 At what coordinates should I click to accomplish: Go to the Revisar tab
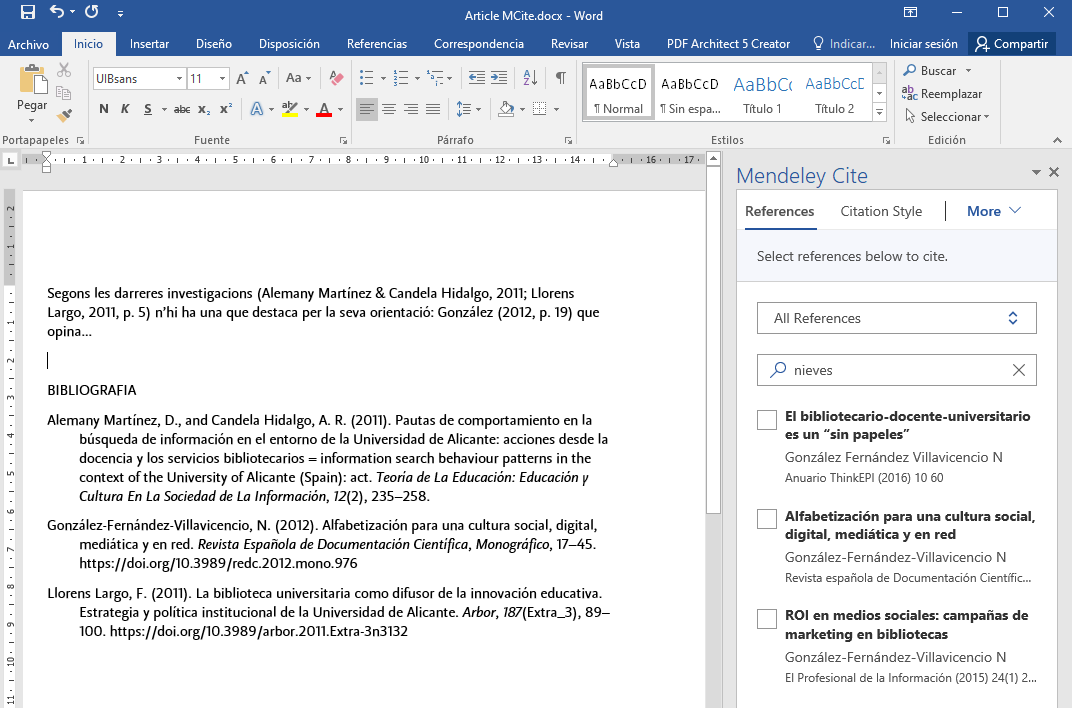pyautogui.click(x=570, y=44)
